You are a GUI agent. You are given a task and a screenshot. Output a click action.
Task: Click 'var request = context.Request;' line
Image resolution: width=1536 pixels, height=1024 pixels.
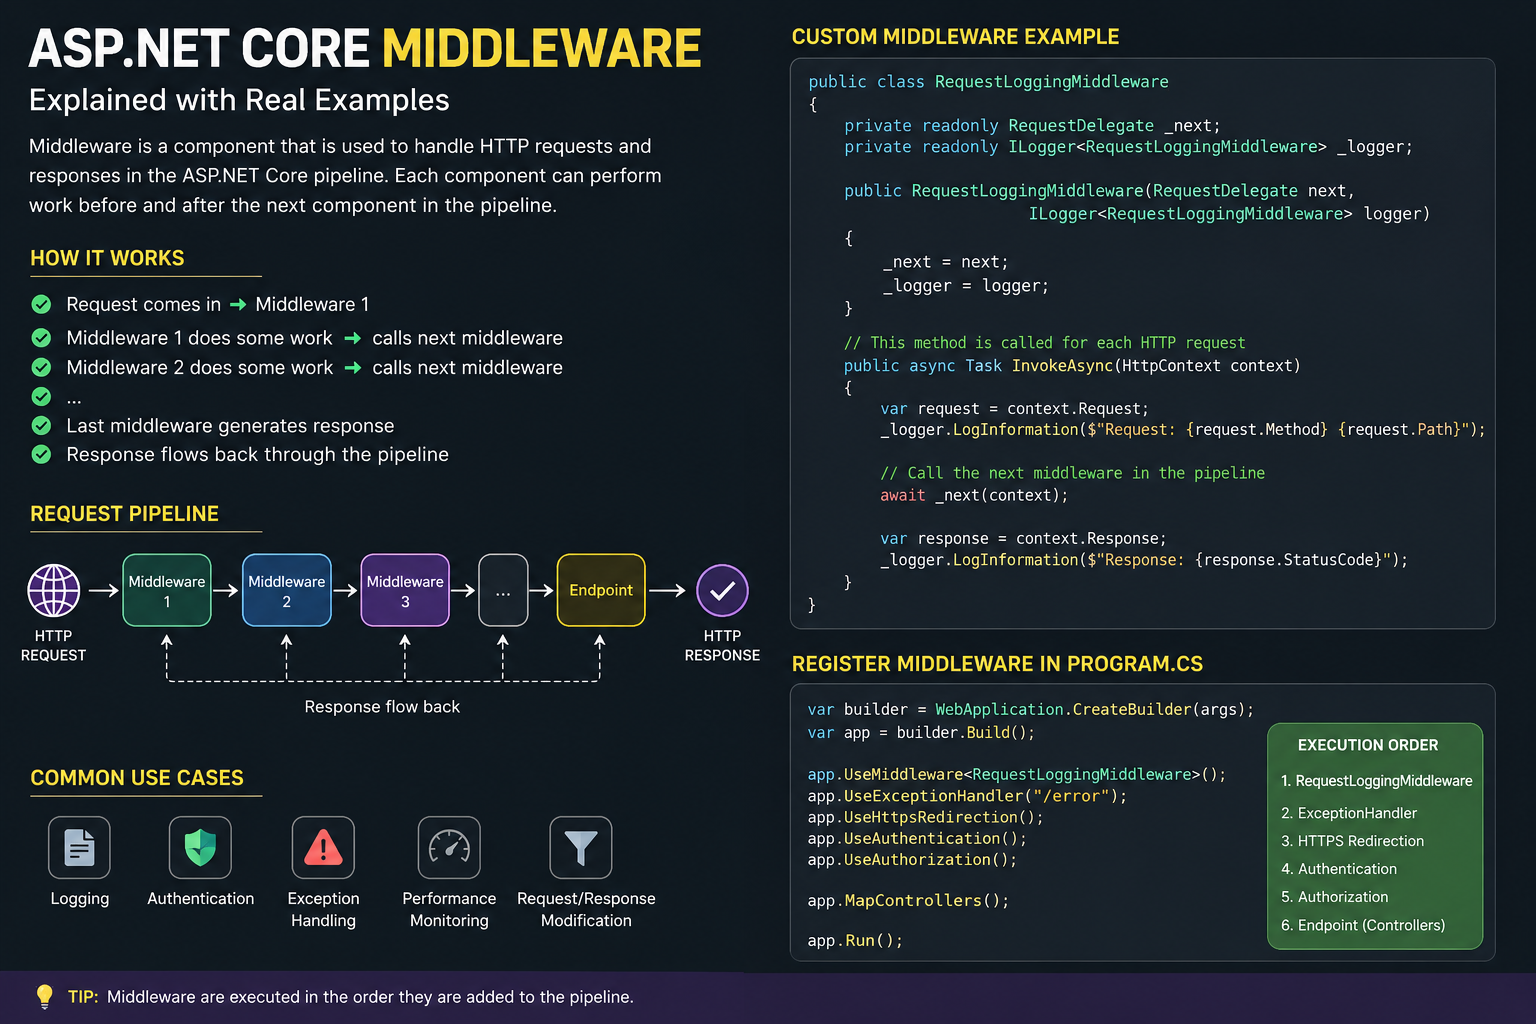click(1014, 409)
